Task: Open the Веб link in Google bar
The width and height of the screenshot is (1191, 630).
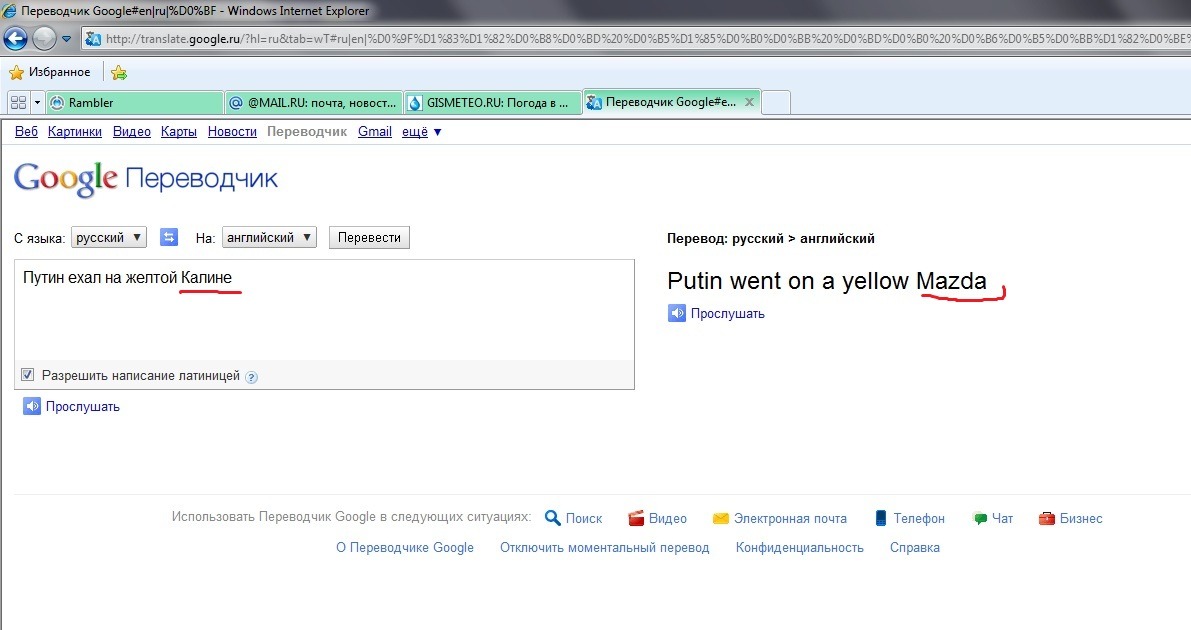Action: (26, 131)
